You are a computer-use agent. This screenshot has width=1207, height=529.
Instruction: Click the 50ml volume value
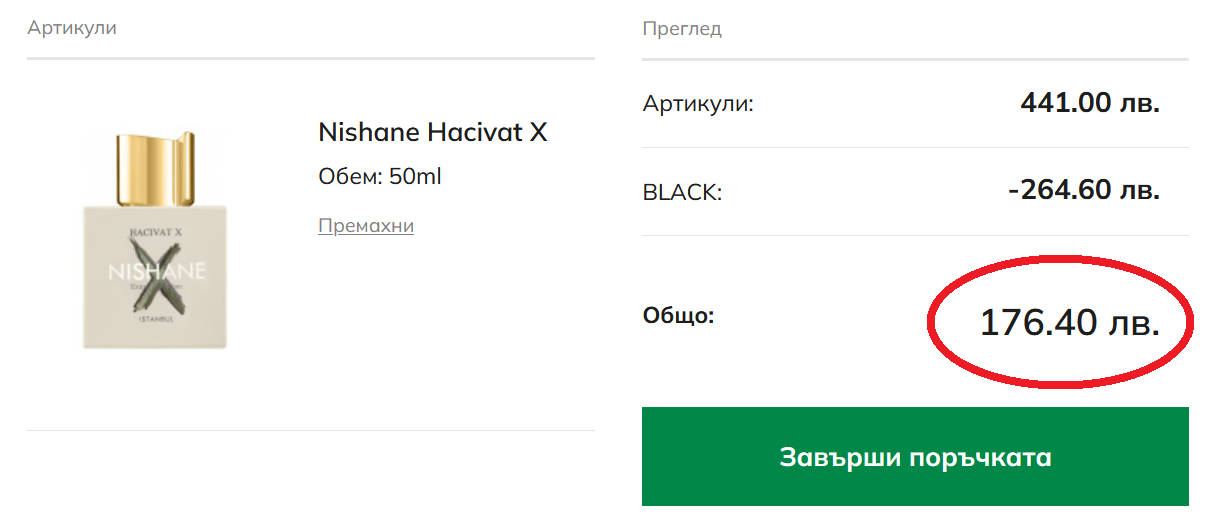click(x=415, y=177)
